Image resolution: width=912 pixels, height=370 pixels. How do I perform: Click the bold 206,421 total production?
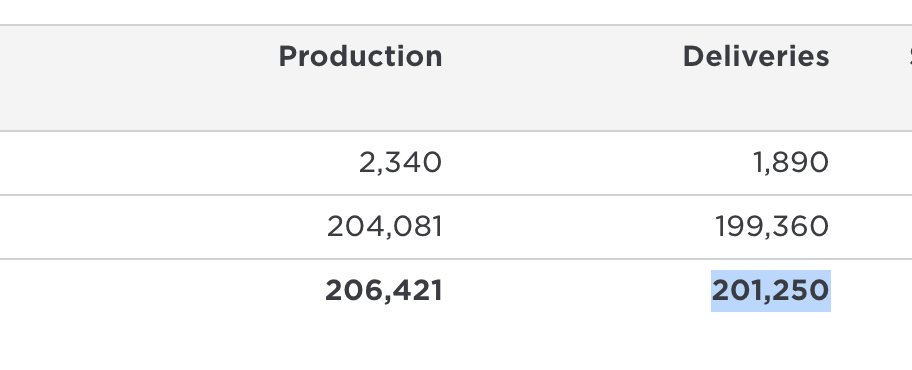384,290
